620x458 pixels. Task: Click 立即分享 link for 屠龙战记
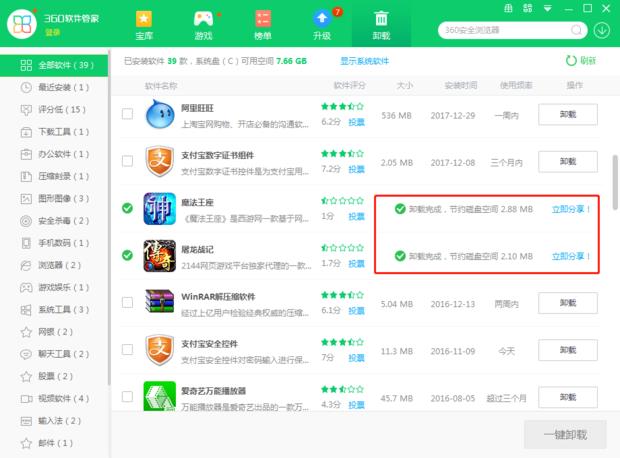(571, 256)
